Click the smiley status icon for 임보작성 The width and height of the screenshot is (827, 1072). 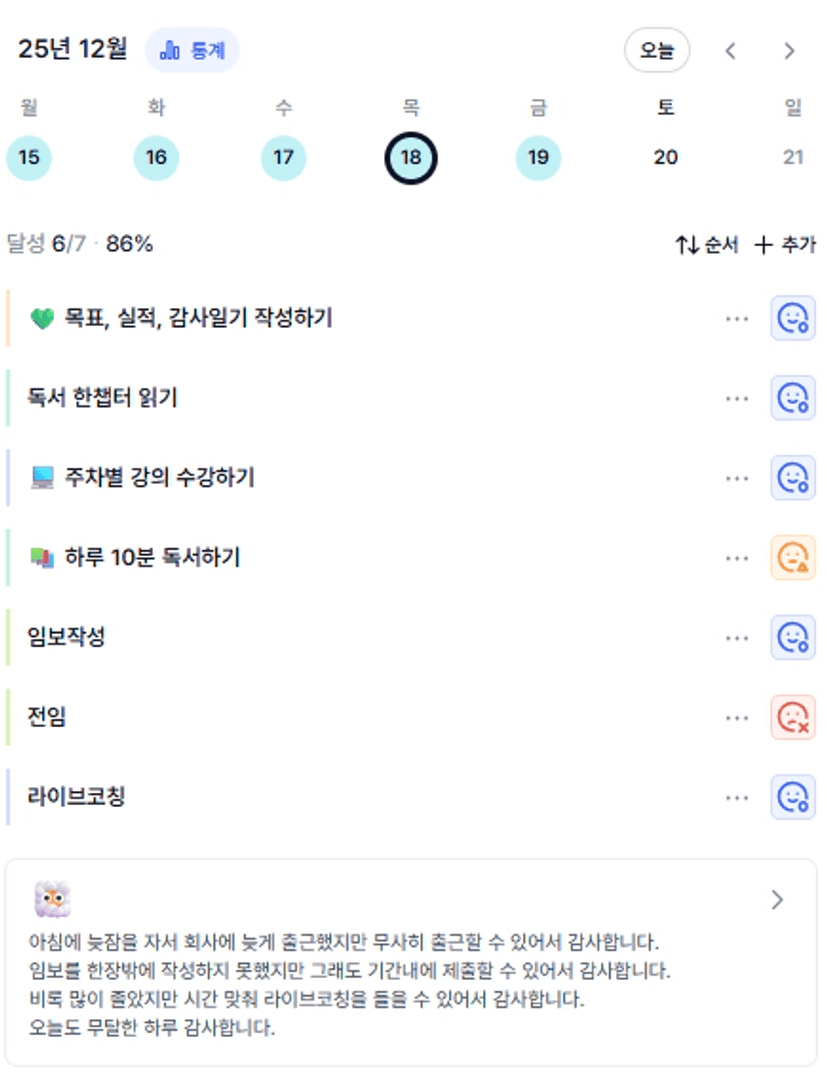(792, 637)
